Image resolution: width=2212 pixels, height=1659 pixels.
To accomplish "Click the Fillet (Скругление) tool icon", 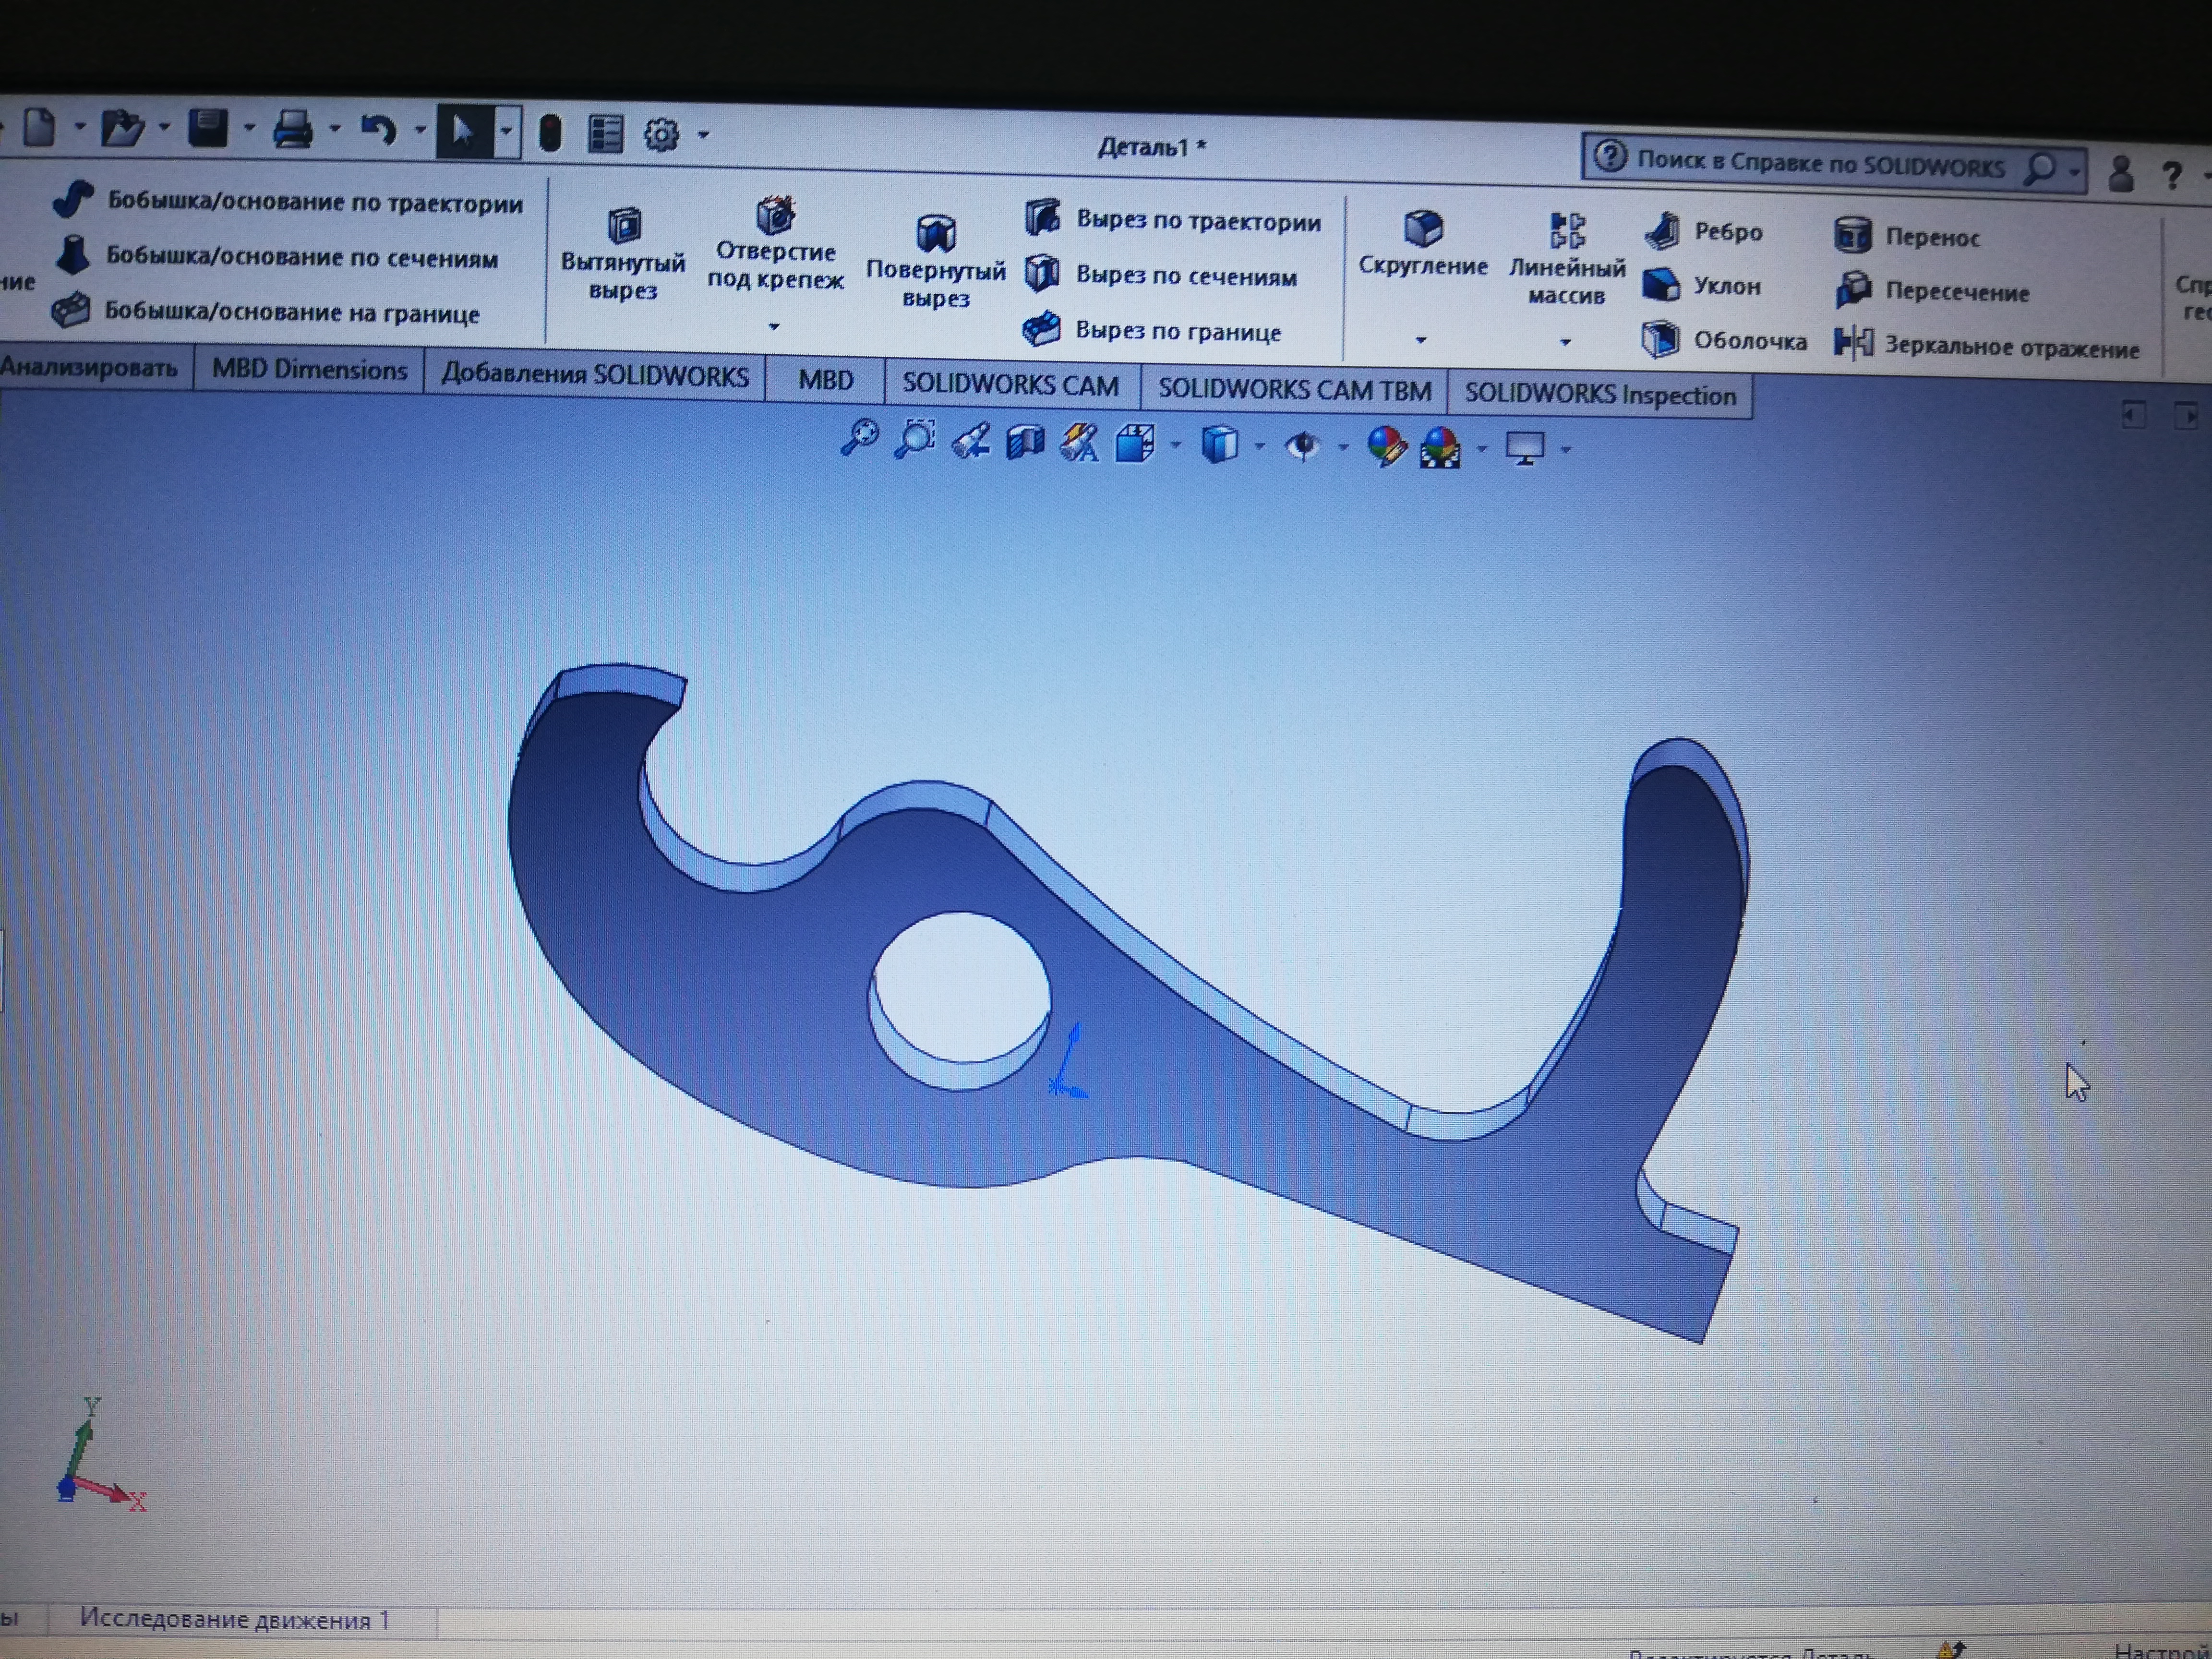I will [1422, 228].
